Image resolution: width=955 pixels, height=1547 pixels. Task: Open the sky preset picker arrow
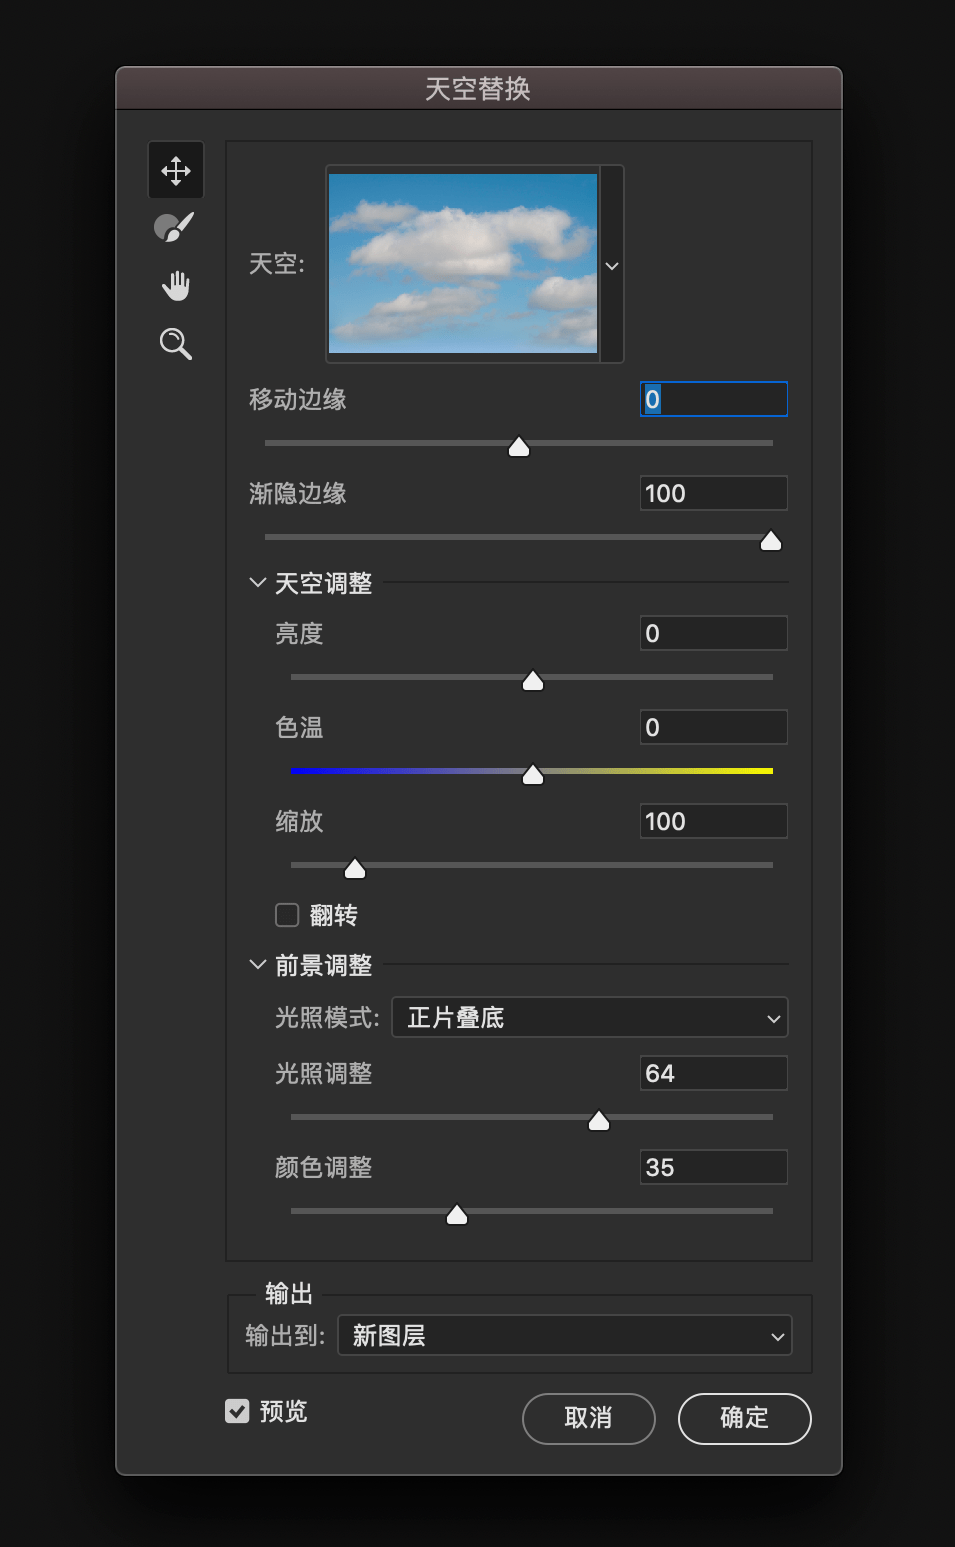[612, 265]
